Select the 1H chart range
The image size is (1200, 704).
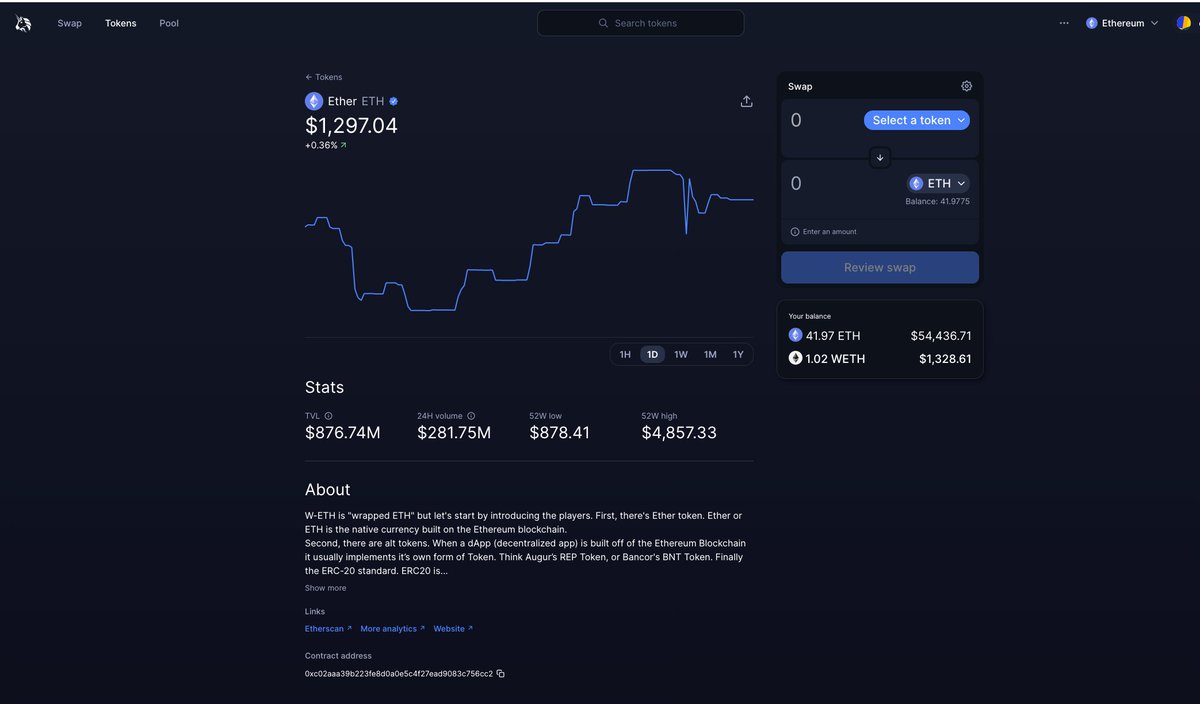pos(625,354)
